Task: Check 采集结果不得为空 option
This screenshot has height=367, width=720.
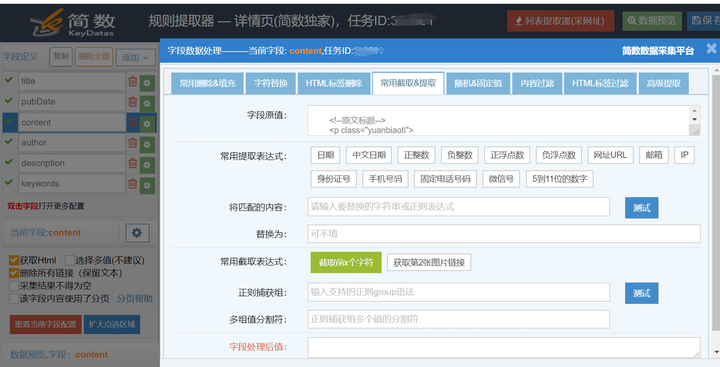Action: [14, 286]
